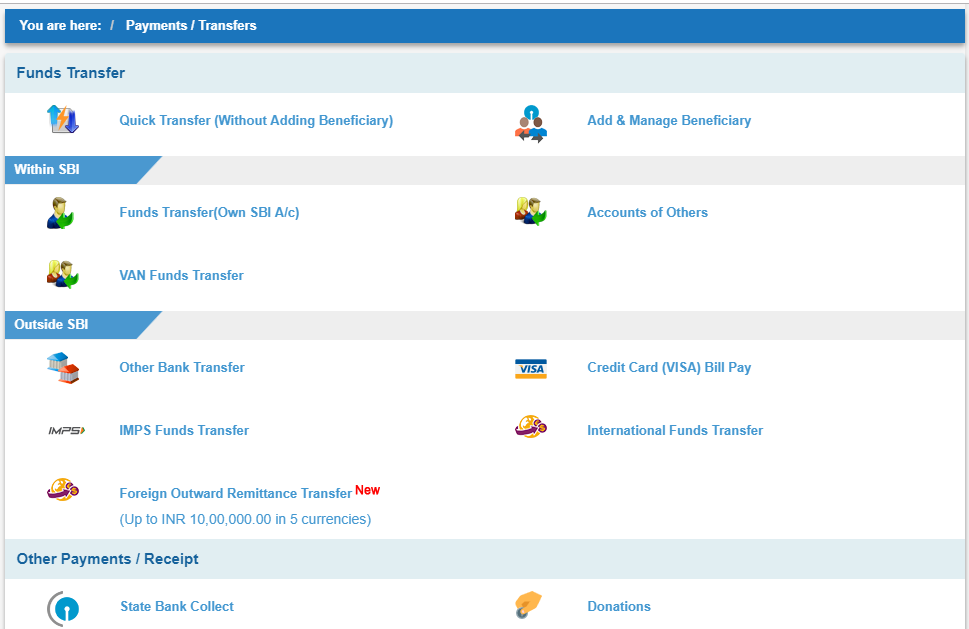Screen dimensions: 969x629
Task: Click the VAN Funds Transfer icon
Action: click(62, 274)
